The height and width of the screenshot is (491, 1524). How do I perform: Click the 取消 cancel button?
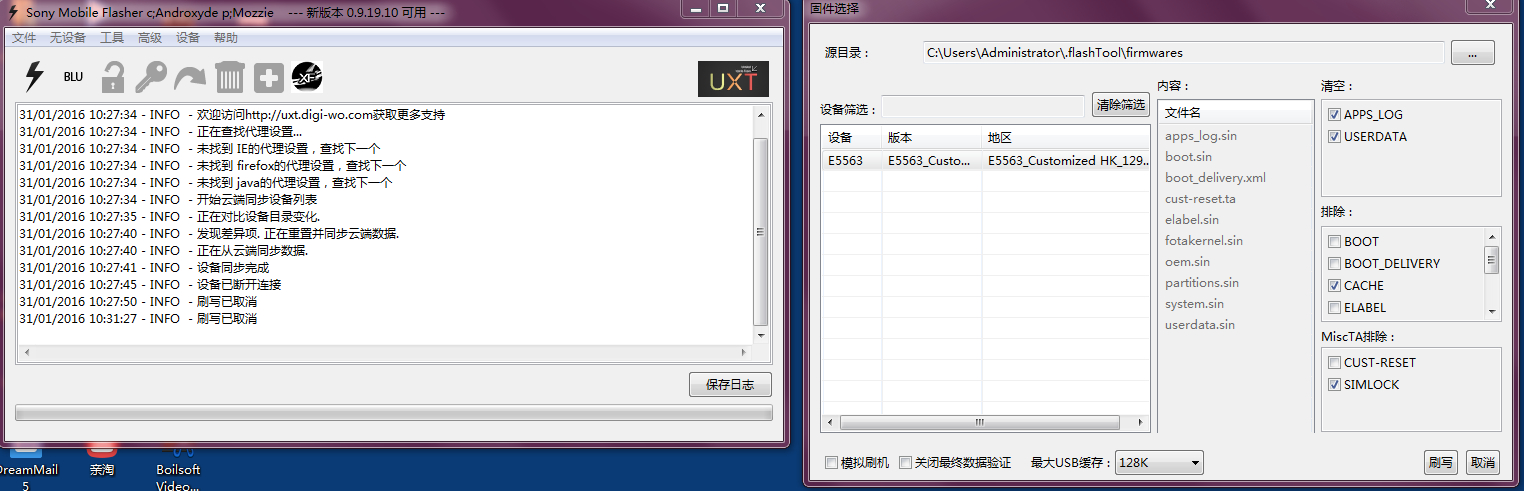pos(1482,462)
